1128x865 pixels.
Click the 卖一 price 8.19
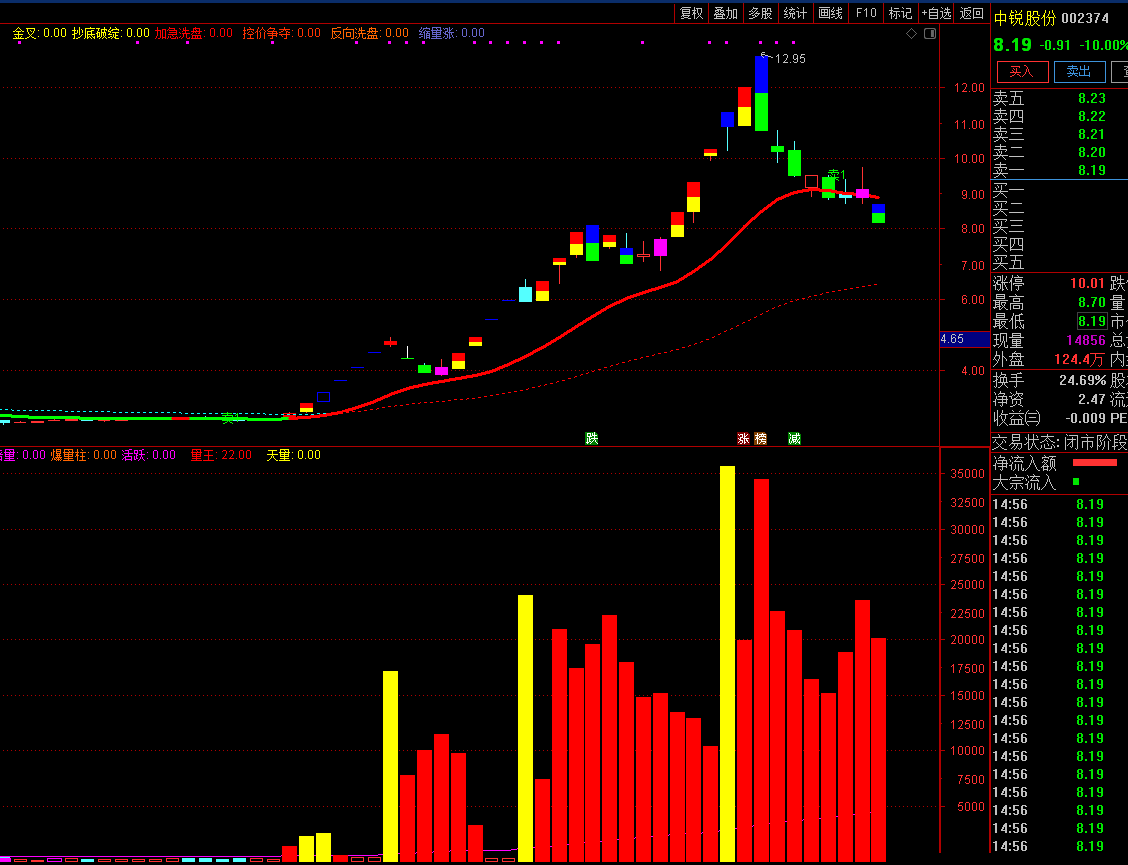1091,171
